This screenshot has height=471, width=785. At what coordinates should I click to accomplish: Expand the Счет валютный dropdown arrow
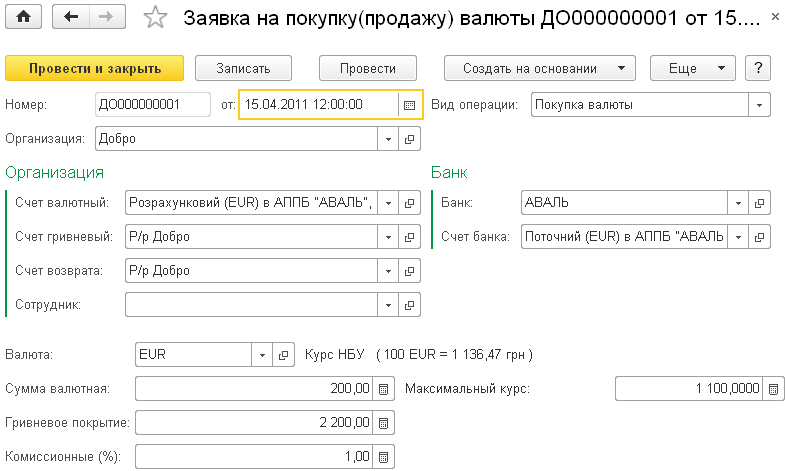388,203
